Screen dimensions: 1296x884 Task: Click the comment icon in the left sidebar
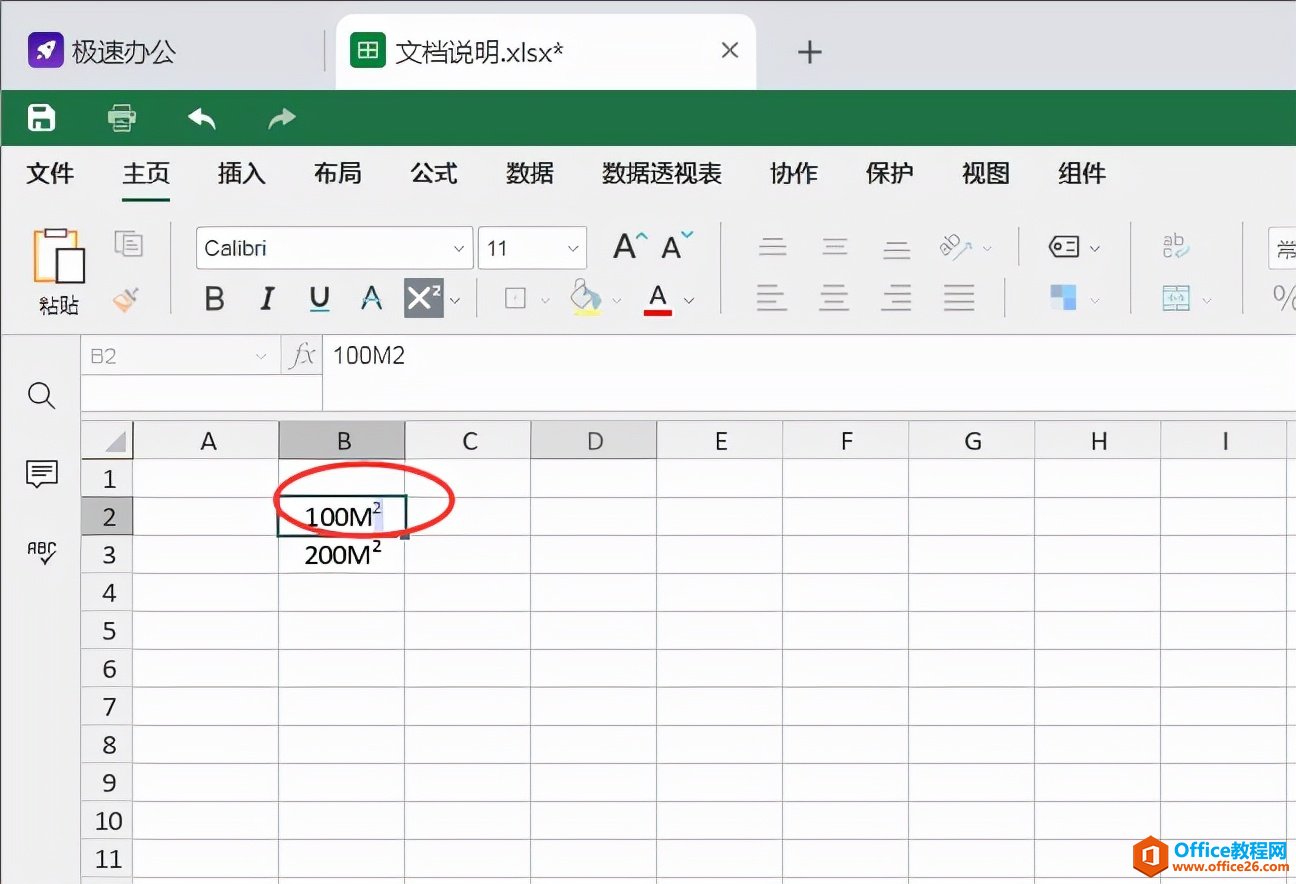click(41, 474)
